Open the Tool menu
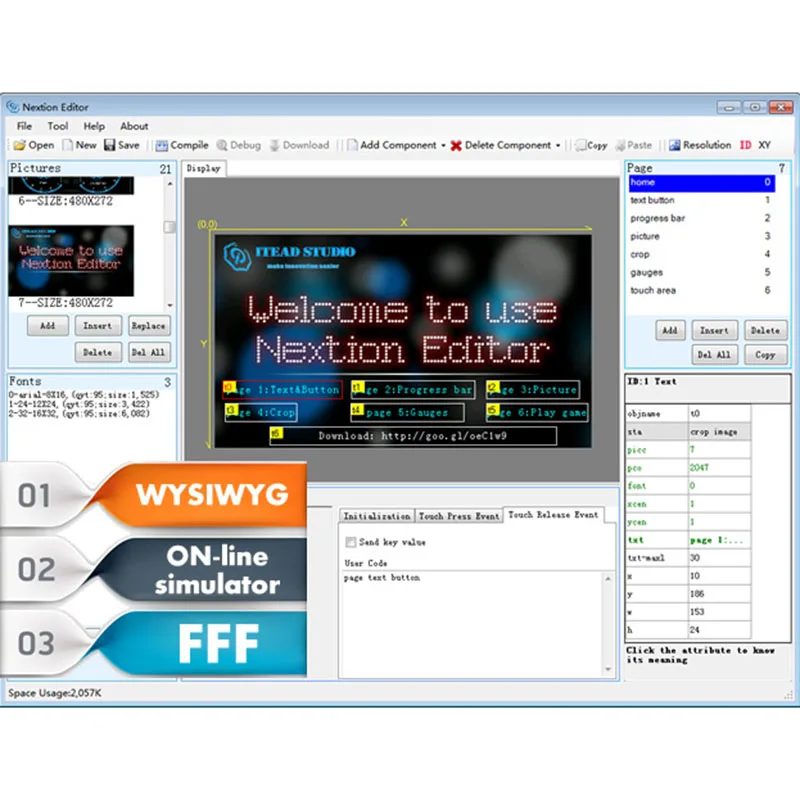The height and width of the screenshot is (800, 800). 58,126
